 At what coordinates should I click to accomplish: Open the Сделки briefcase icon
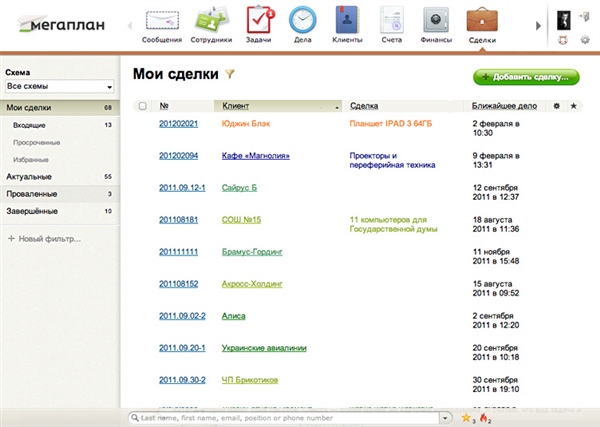click(x=482, y=20)
